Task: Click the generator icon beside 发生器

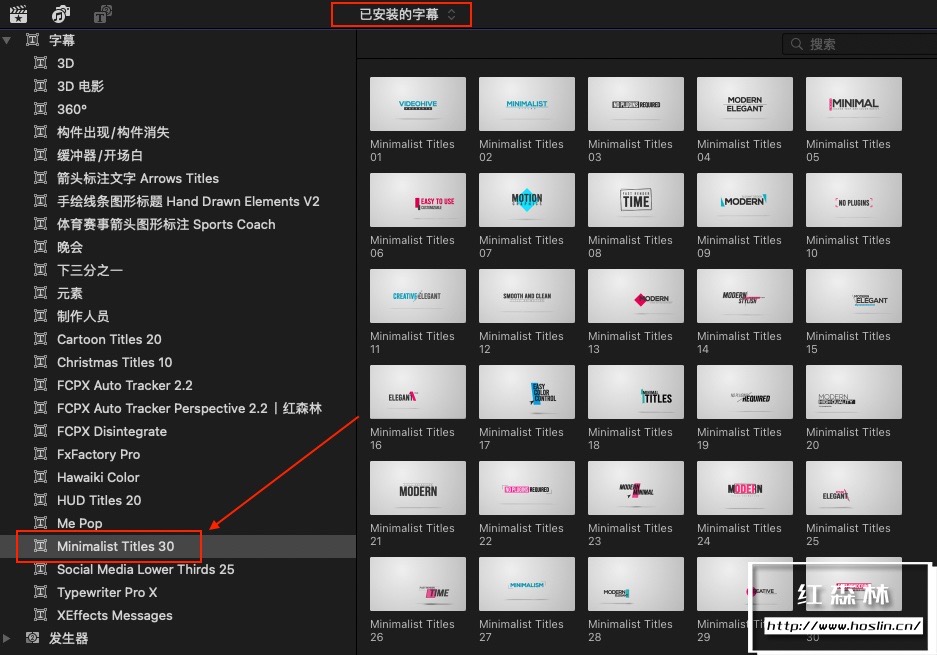Action: 32,638
